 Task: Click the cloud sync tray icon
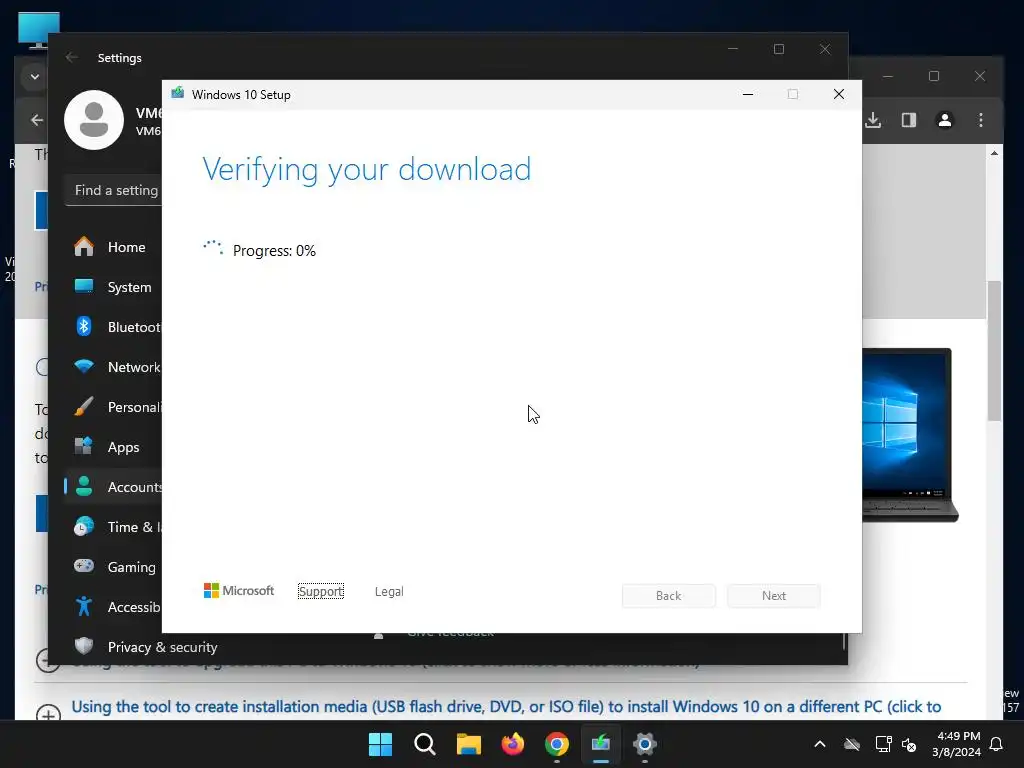pos(852,744)
